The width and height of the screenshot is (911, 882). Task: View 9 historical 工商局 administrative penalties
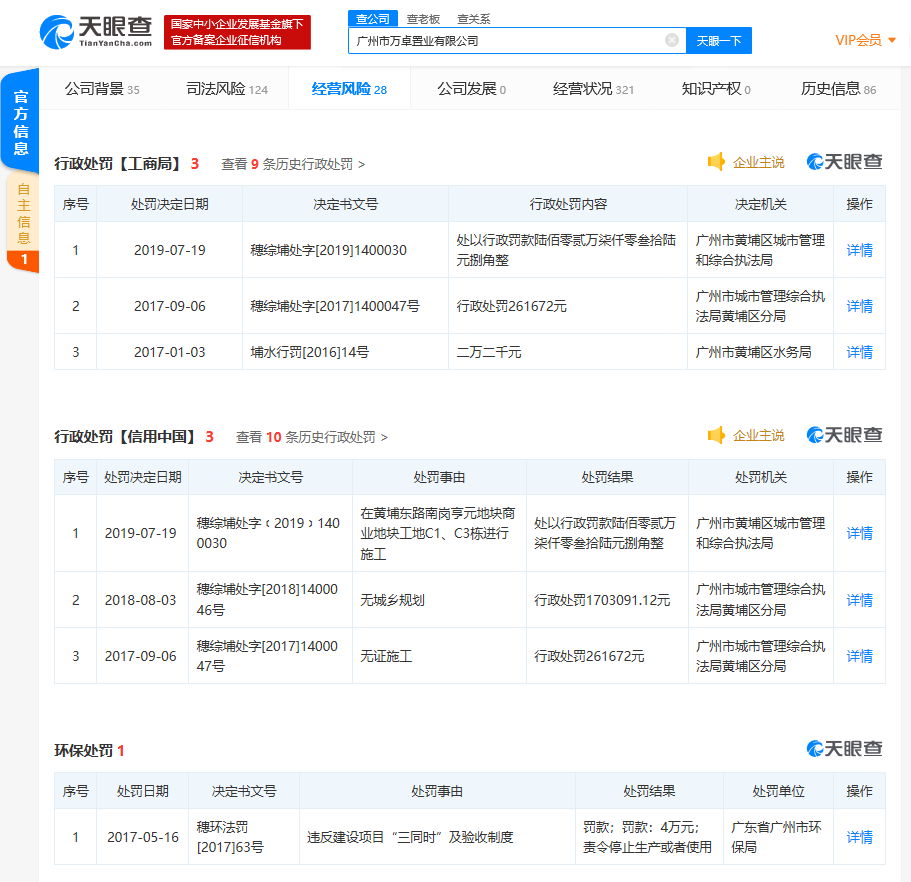coord(293,164)
